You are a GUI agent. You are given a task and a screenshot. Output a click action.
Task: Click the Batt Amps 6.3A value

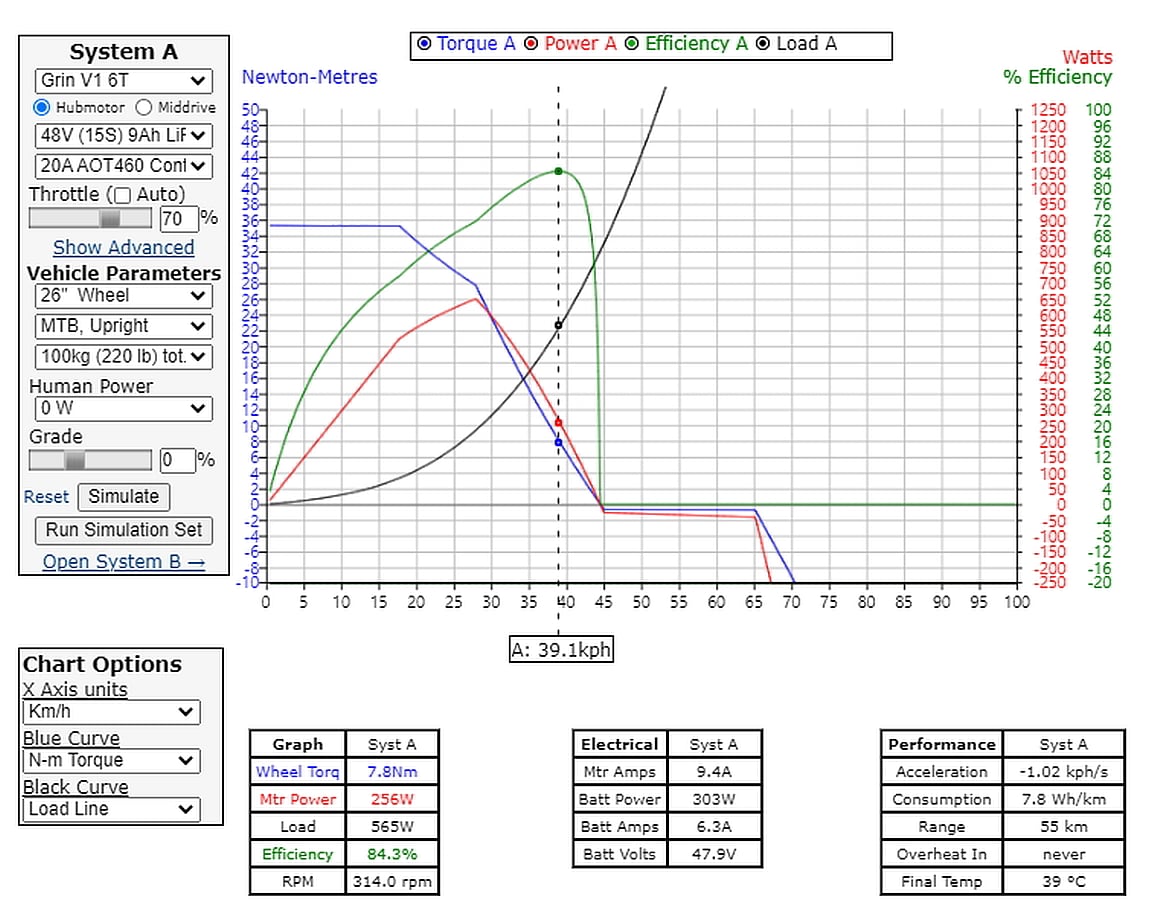point(714,827)
